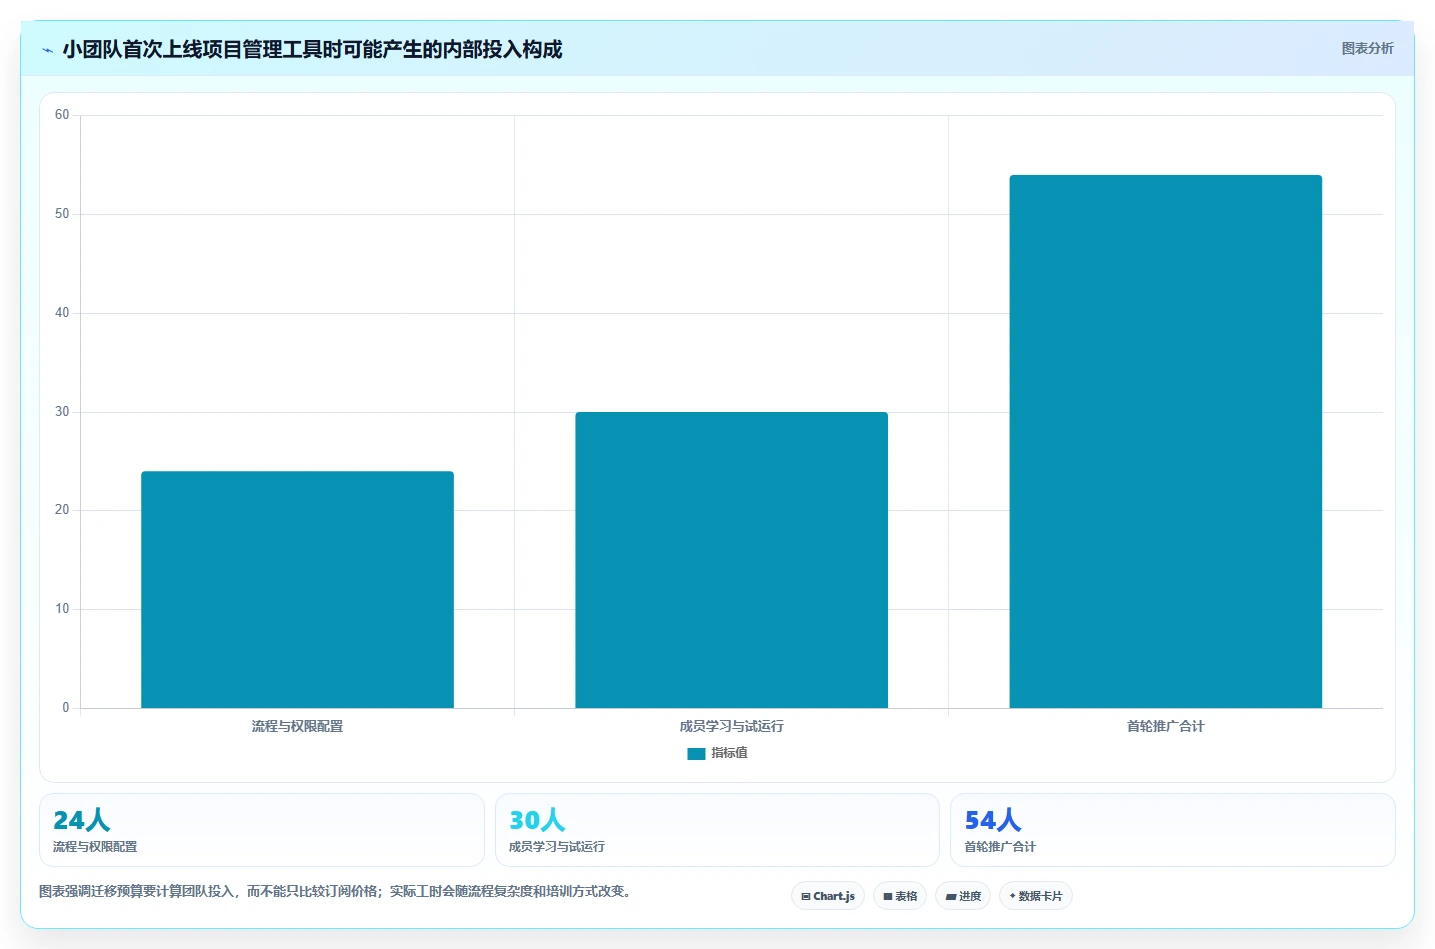Click the 成员学习与试运行 x-axis label

[x=731, y=726]
